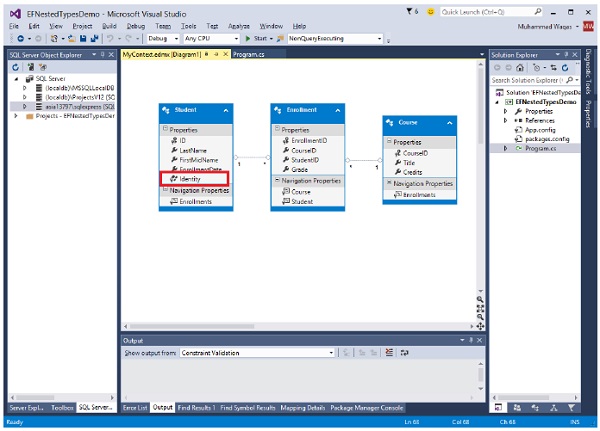Click the Start debugging play button
The image size is (600, 431).
click(x=247, y=37)
